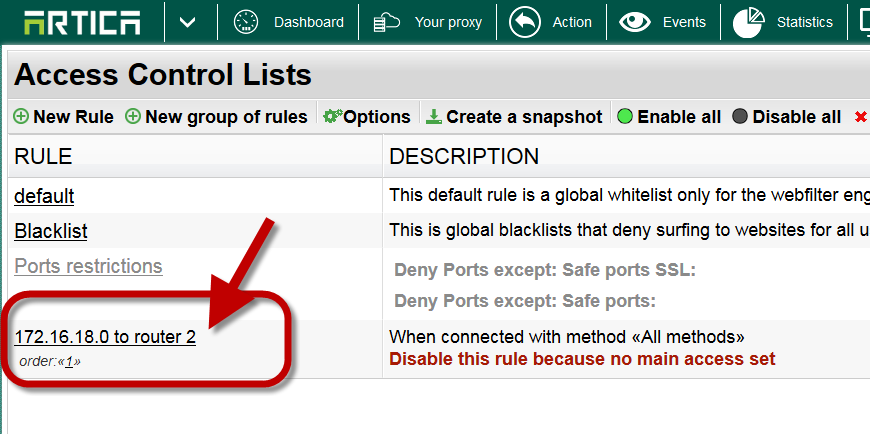Click the Dashboard gauge icon
This screenshot has height=434, width=870.
[246, 22]
